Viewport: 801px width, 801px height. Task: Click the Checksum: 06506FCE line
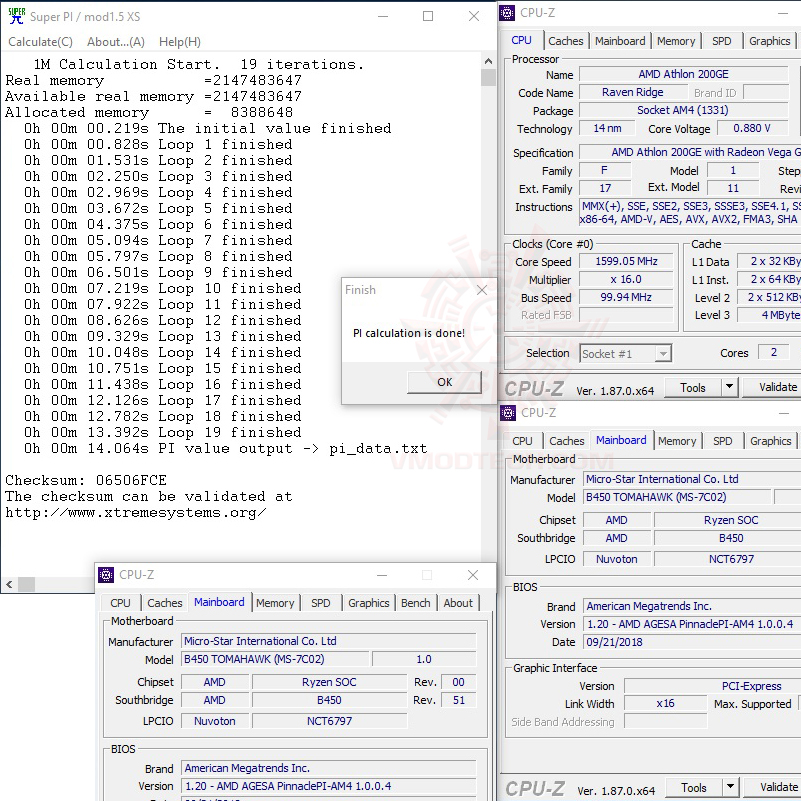pyautogui.click(x=86, y=480)
